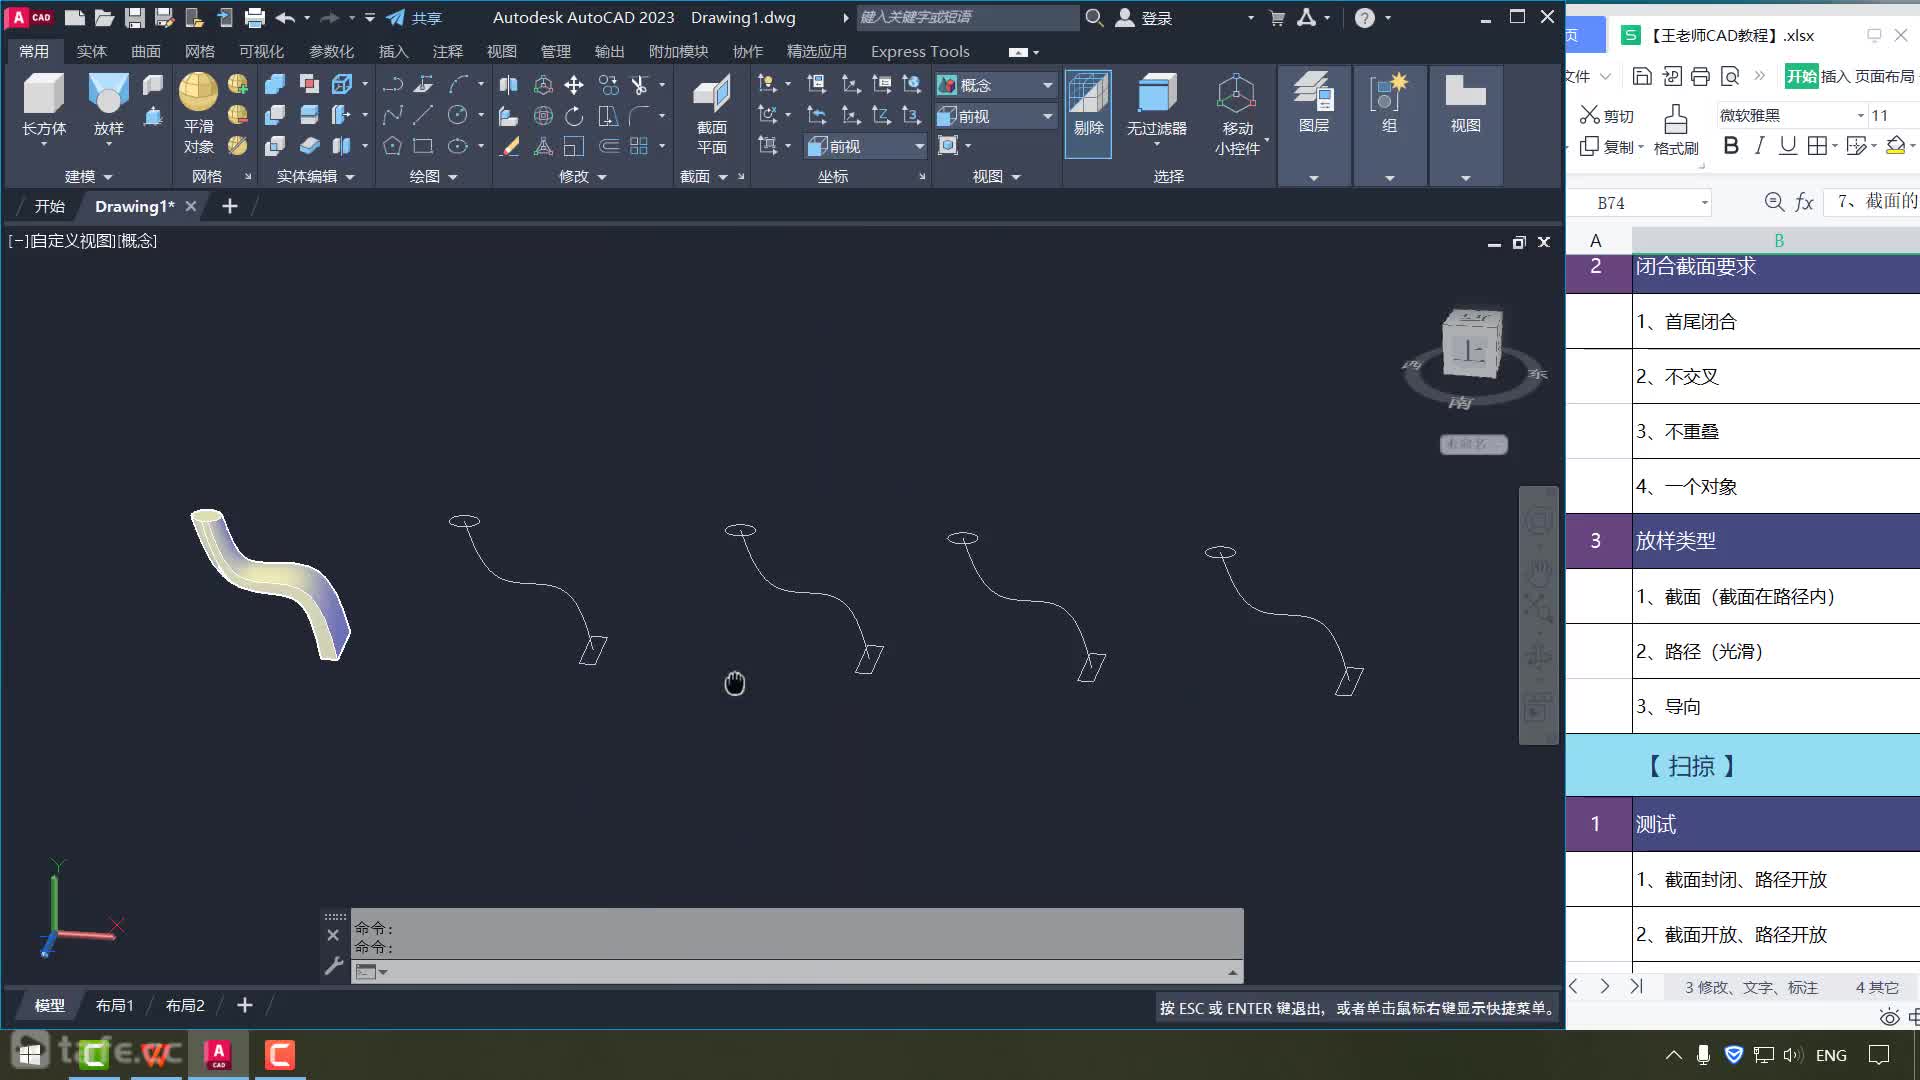The width and height of the screenshot is (1920, 1080).
Task: Click the 共享 share button
Action: click(414, 17)
